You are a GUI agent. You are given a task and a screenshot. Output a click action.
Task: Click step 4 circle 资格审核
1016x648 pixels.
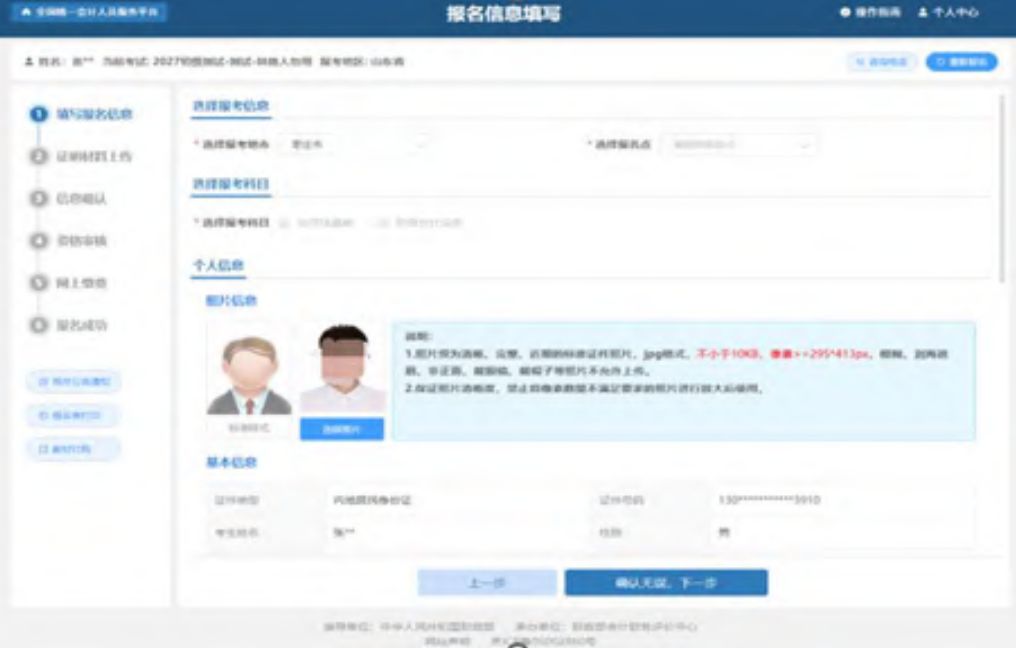(39, 241)
